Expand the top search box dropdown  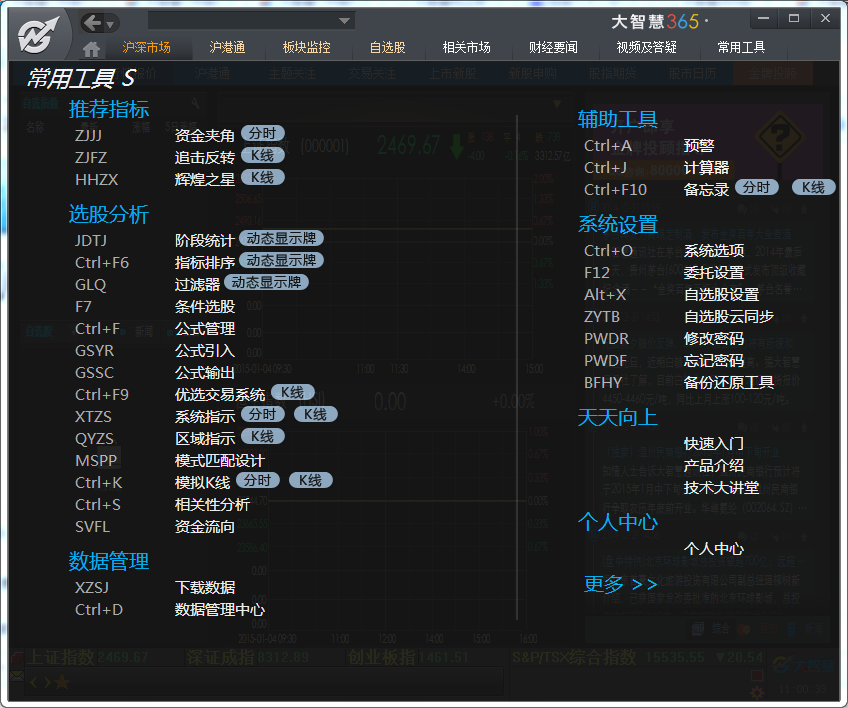click(x=345, y=20)
